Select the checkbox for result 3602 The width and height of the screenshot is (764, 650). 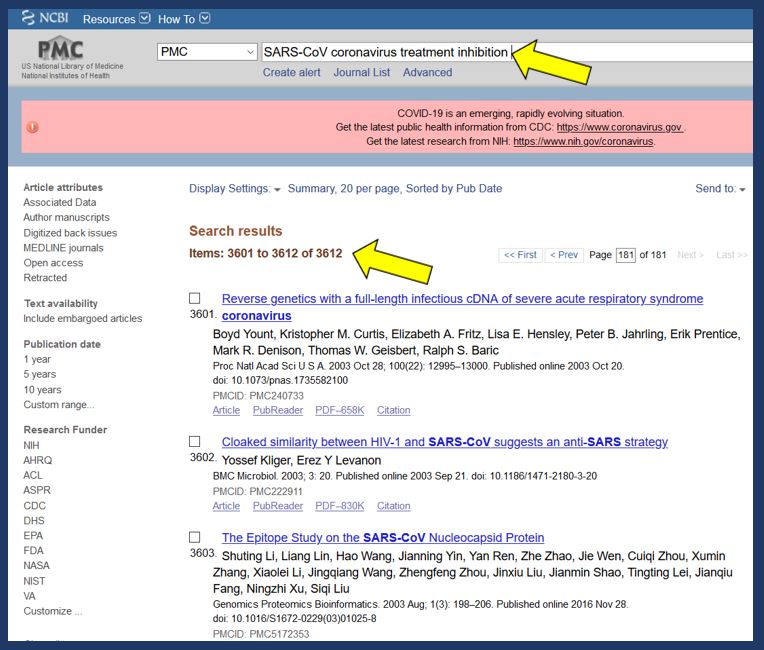(x=195, y=442)
